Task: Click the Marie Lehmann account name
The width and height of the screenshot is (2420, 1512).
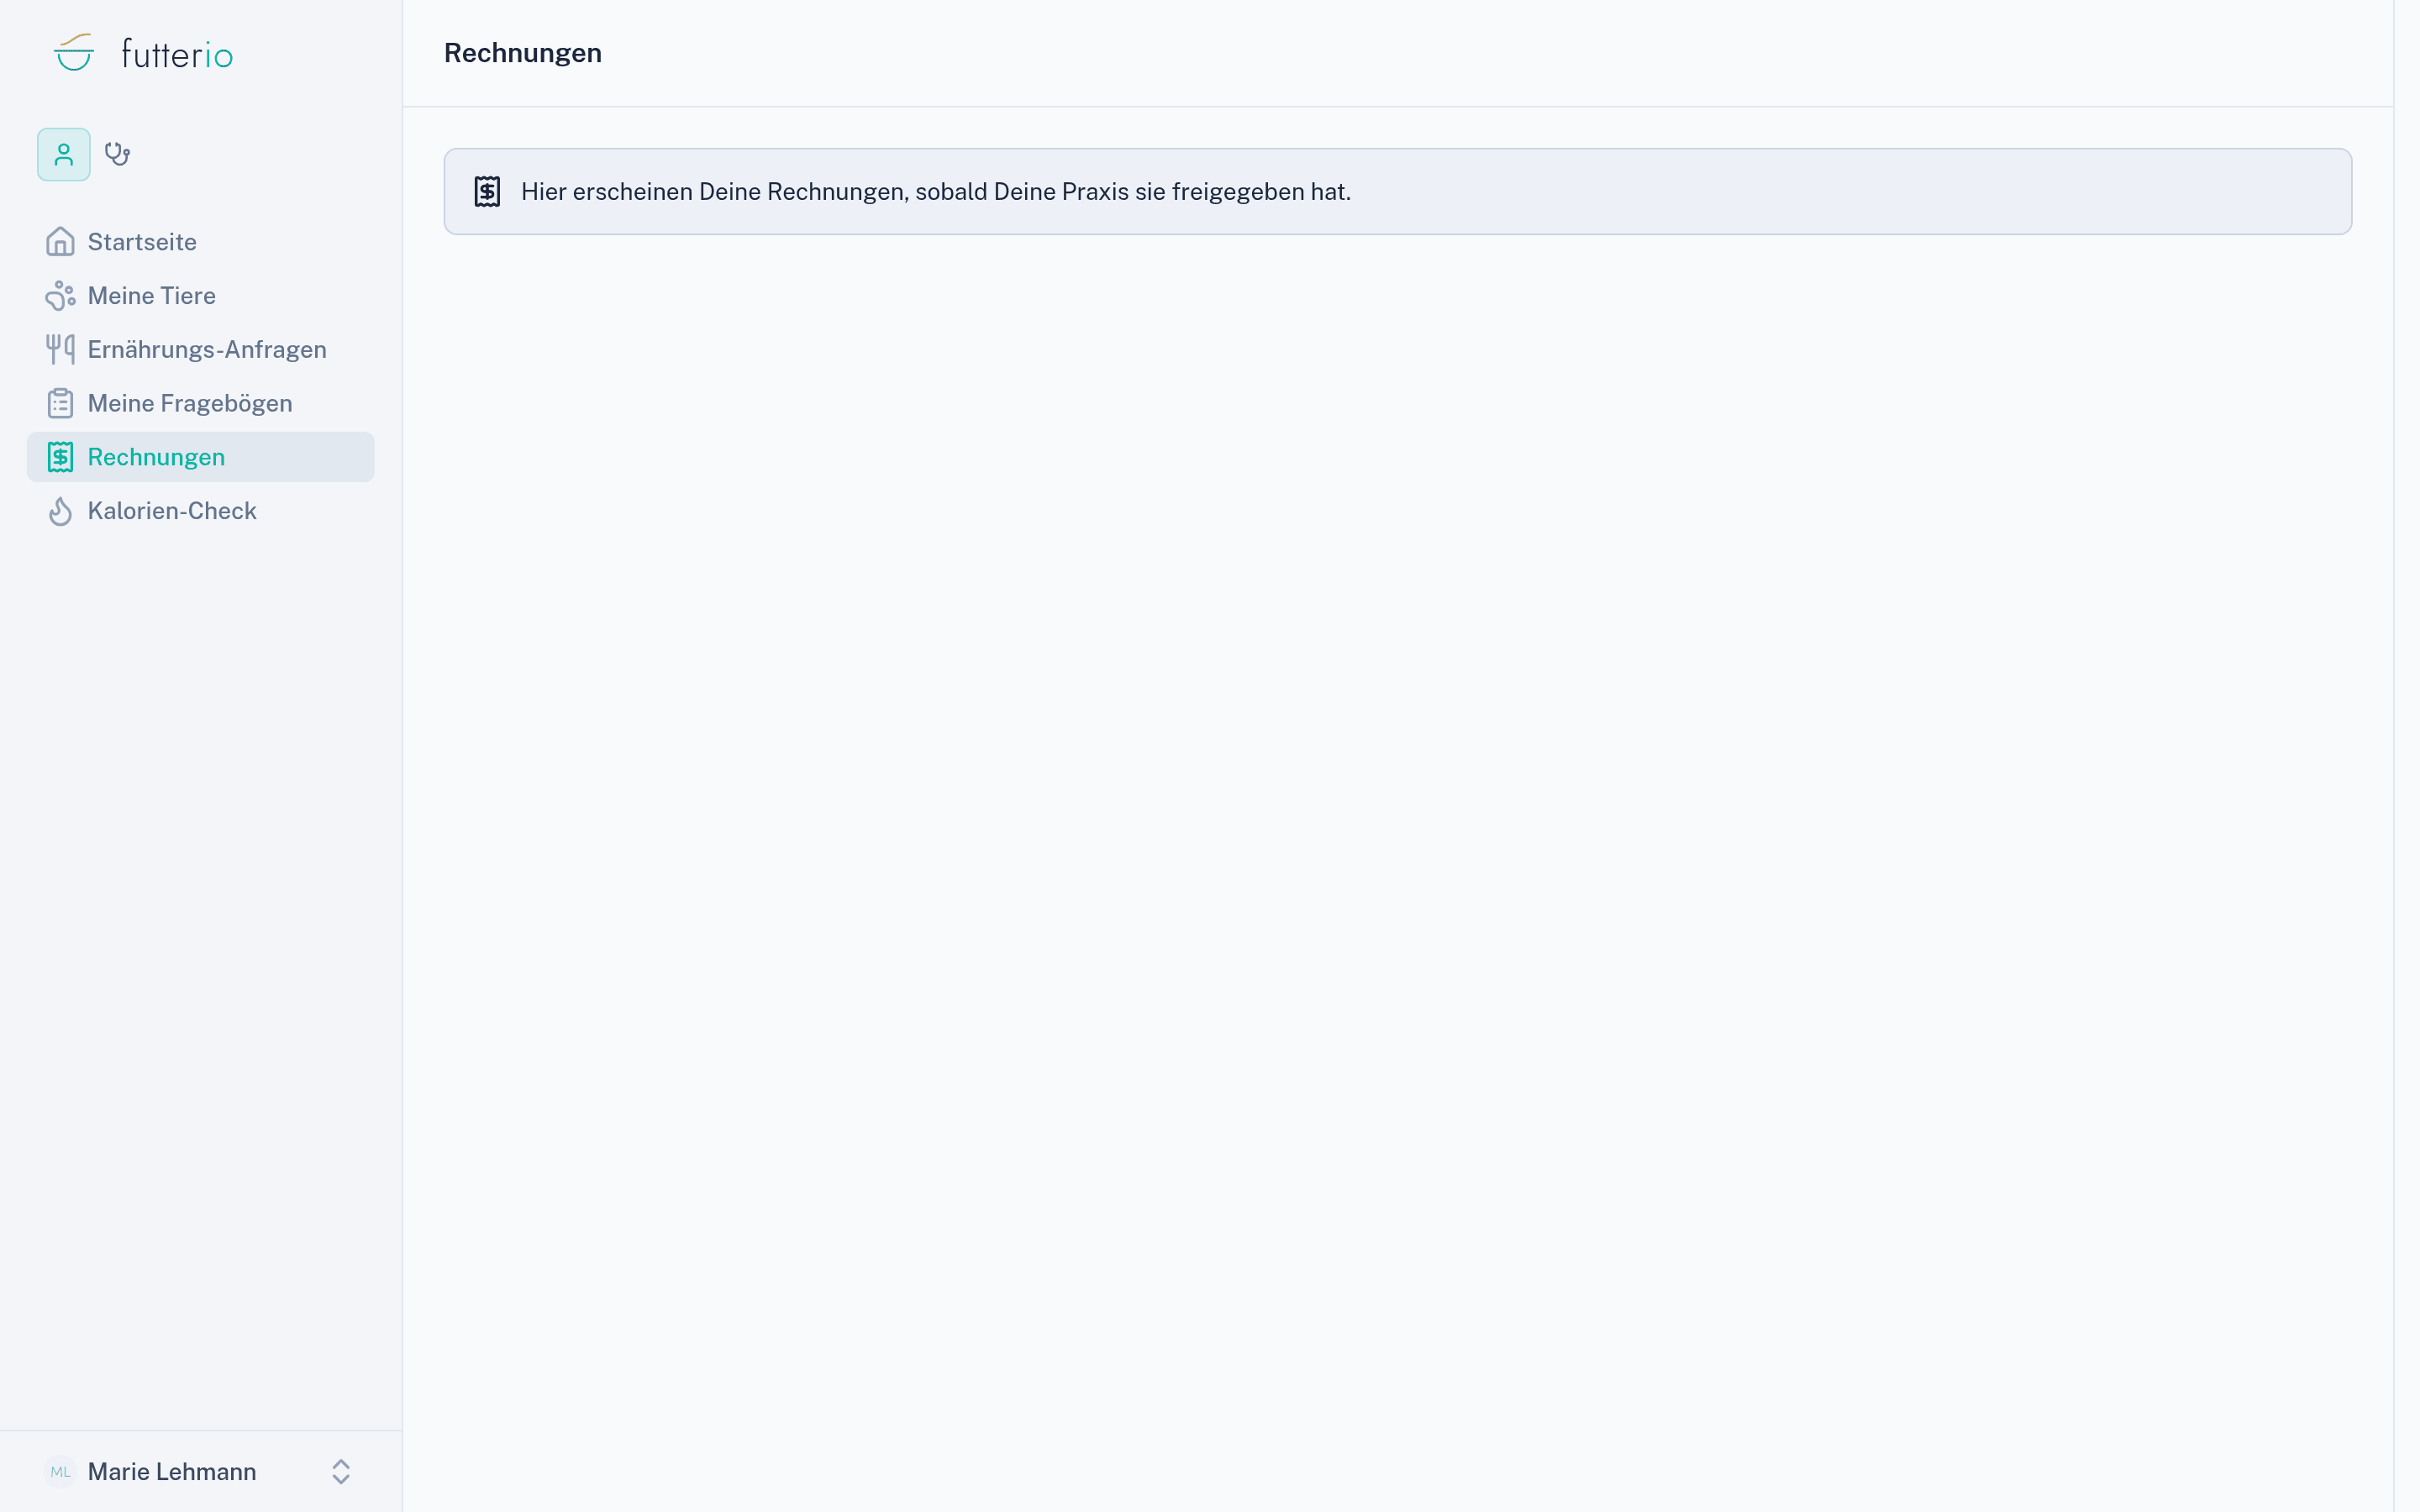Action: click(x=172, y=1472)
